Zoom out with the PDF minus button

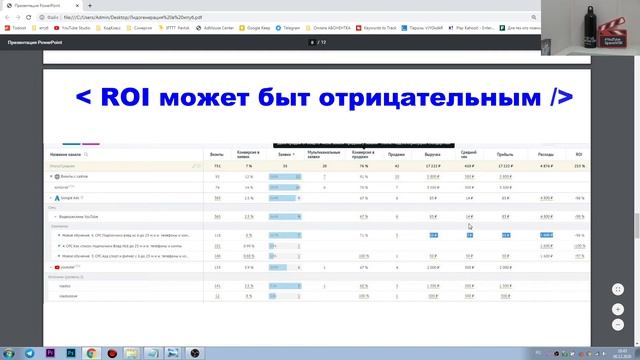coord(618,324)
